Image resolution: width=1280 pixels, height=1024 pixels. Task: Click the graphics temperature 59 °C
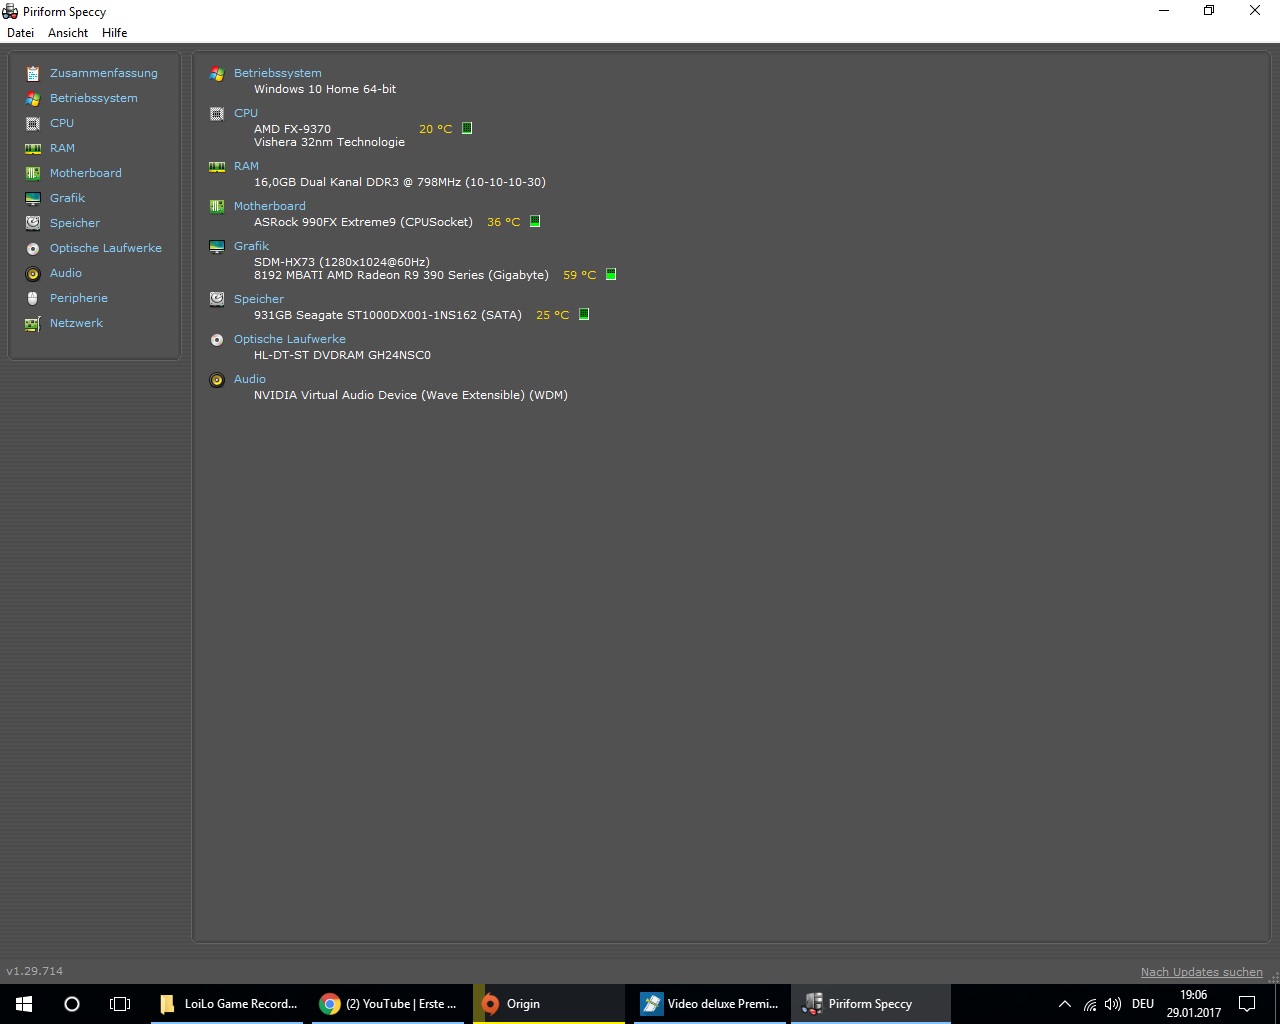(580, 275)
